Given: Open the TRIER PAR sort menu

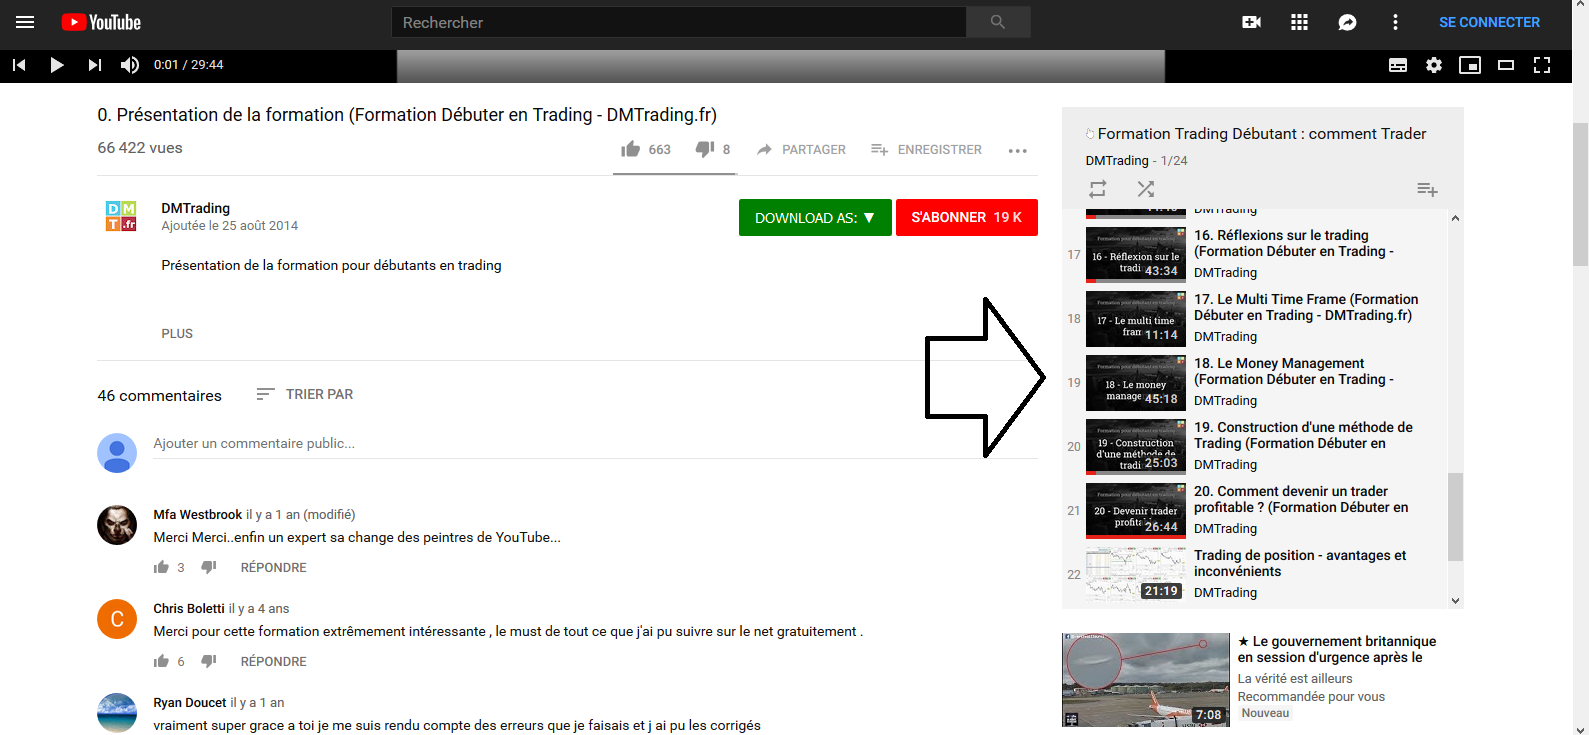Looking at the screenshot, I should click(x=305, y=394).
